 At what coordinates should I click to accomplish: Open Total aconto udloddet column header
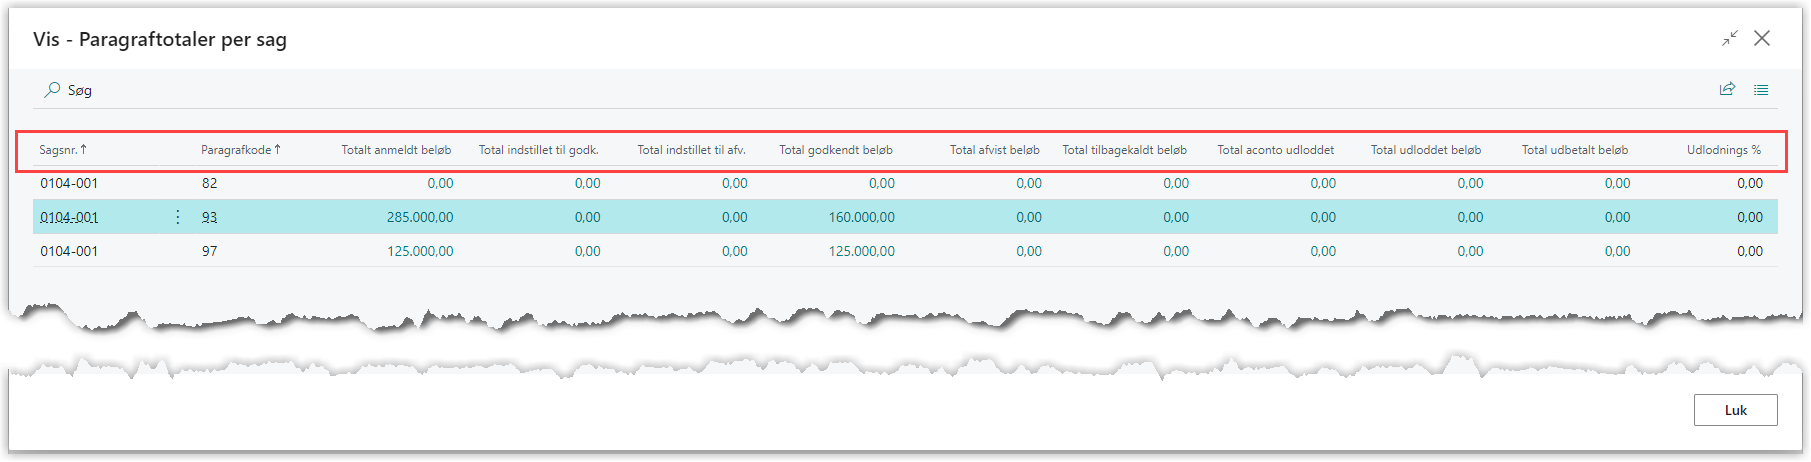point(1276,150)
